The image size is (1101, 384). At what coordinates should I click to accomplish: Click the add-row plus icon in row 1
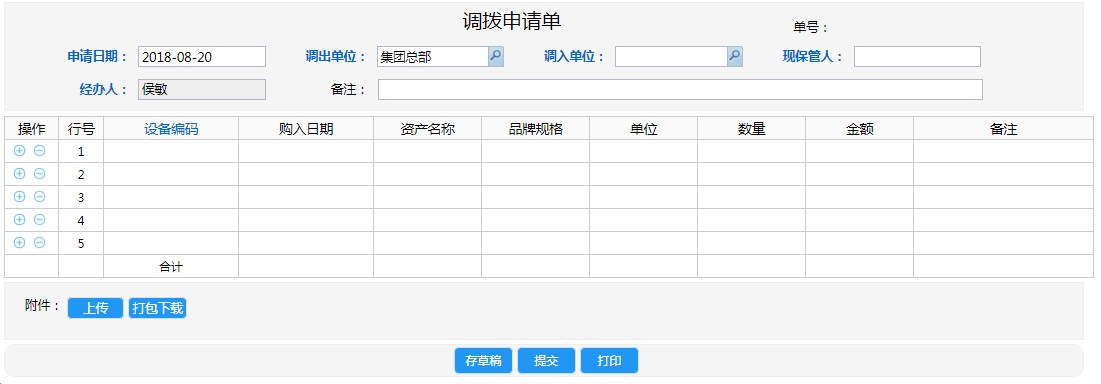click(x=20, y=151)
